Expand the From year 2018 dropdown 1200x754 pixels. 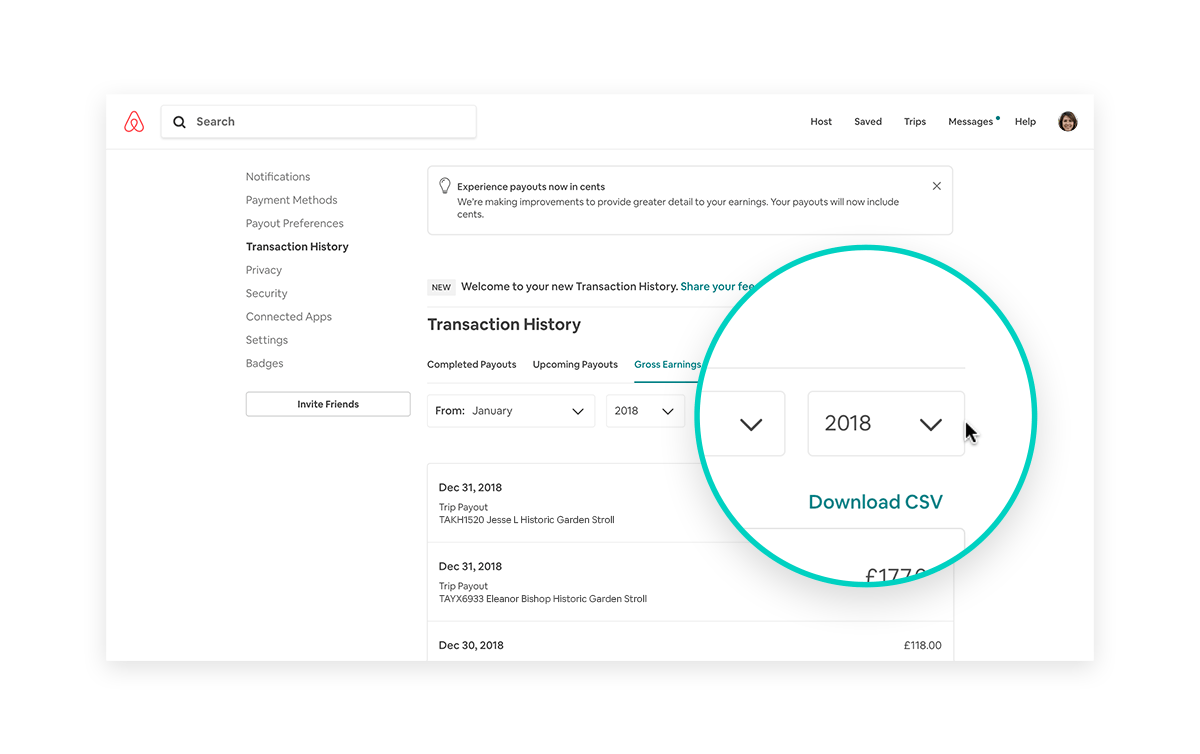(645, 411)
